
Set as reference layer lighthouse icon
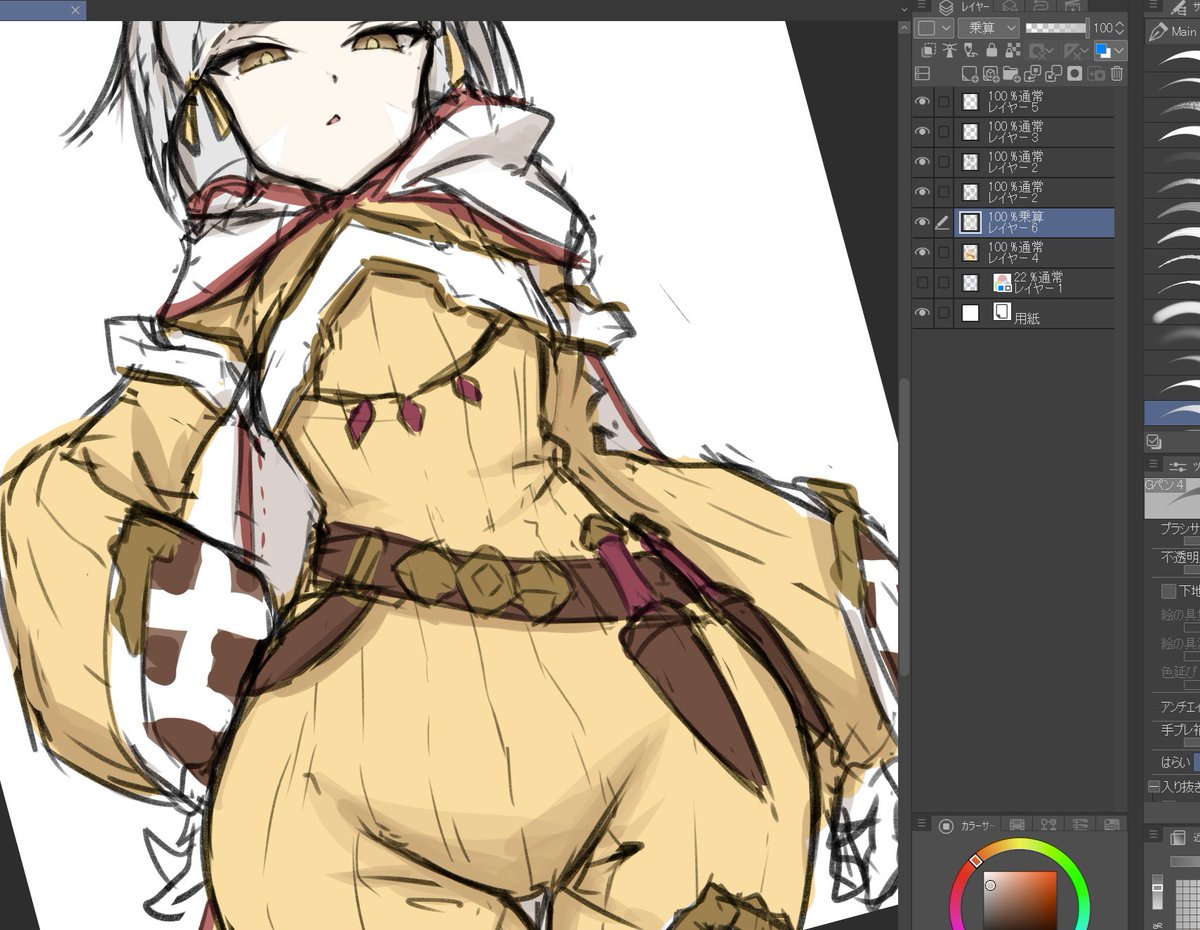[x=949, y=51]
